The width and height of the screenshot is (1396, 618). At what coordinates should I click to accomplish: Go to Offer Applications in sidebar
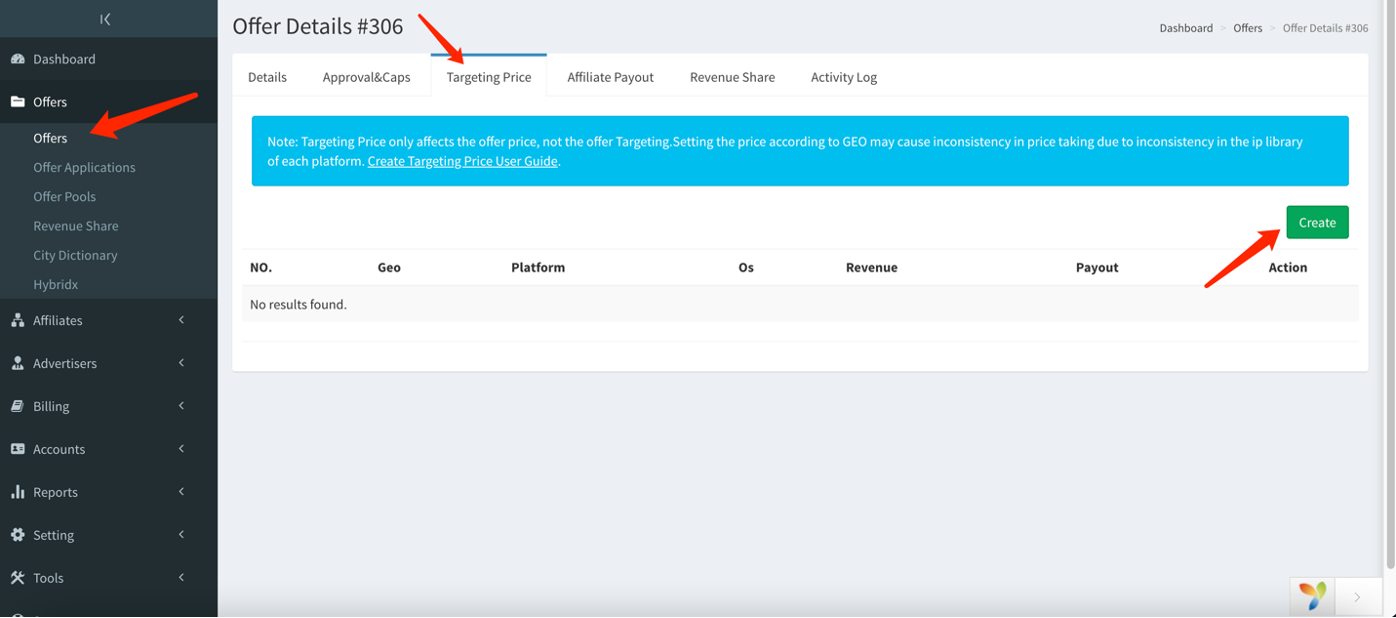[84, 167]
